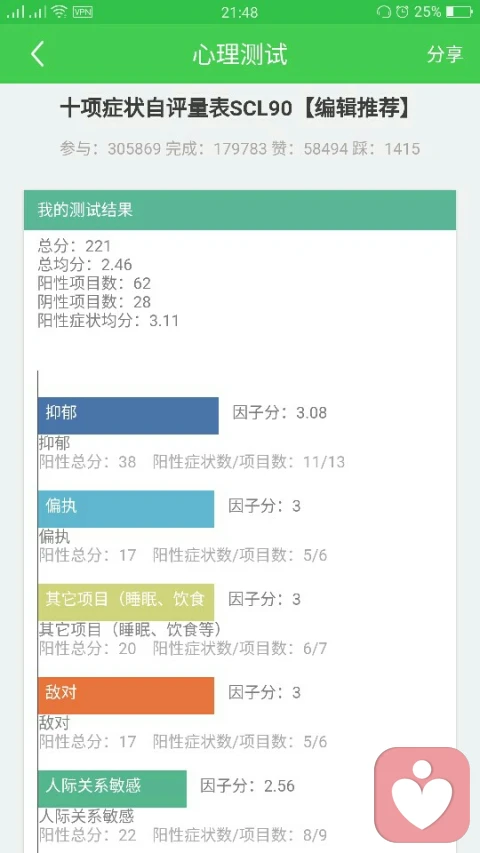The image size is (480, 853).
Task: Click the 分享 share button
Action: [x=445, y=54]
